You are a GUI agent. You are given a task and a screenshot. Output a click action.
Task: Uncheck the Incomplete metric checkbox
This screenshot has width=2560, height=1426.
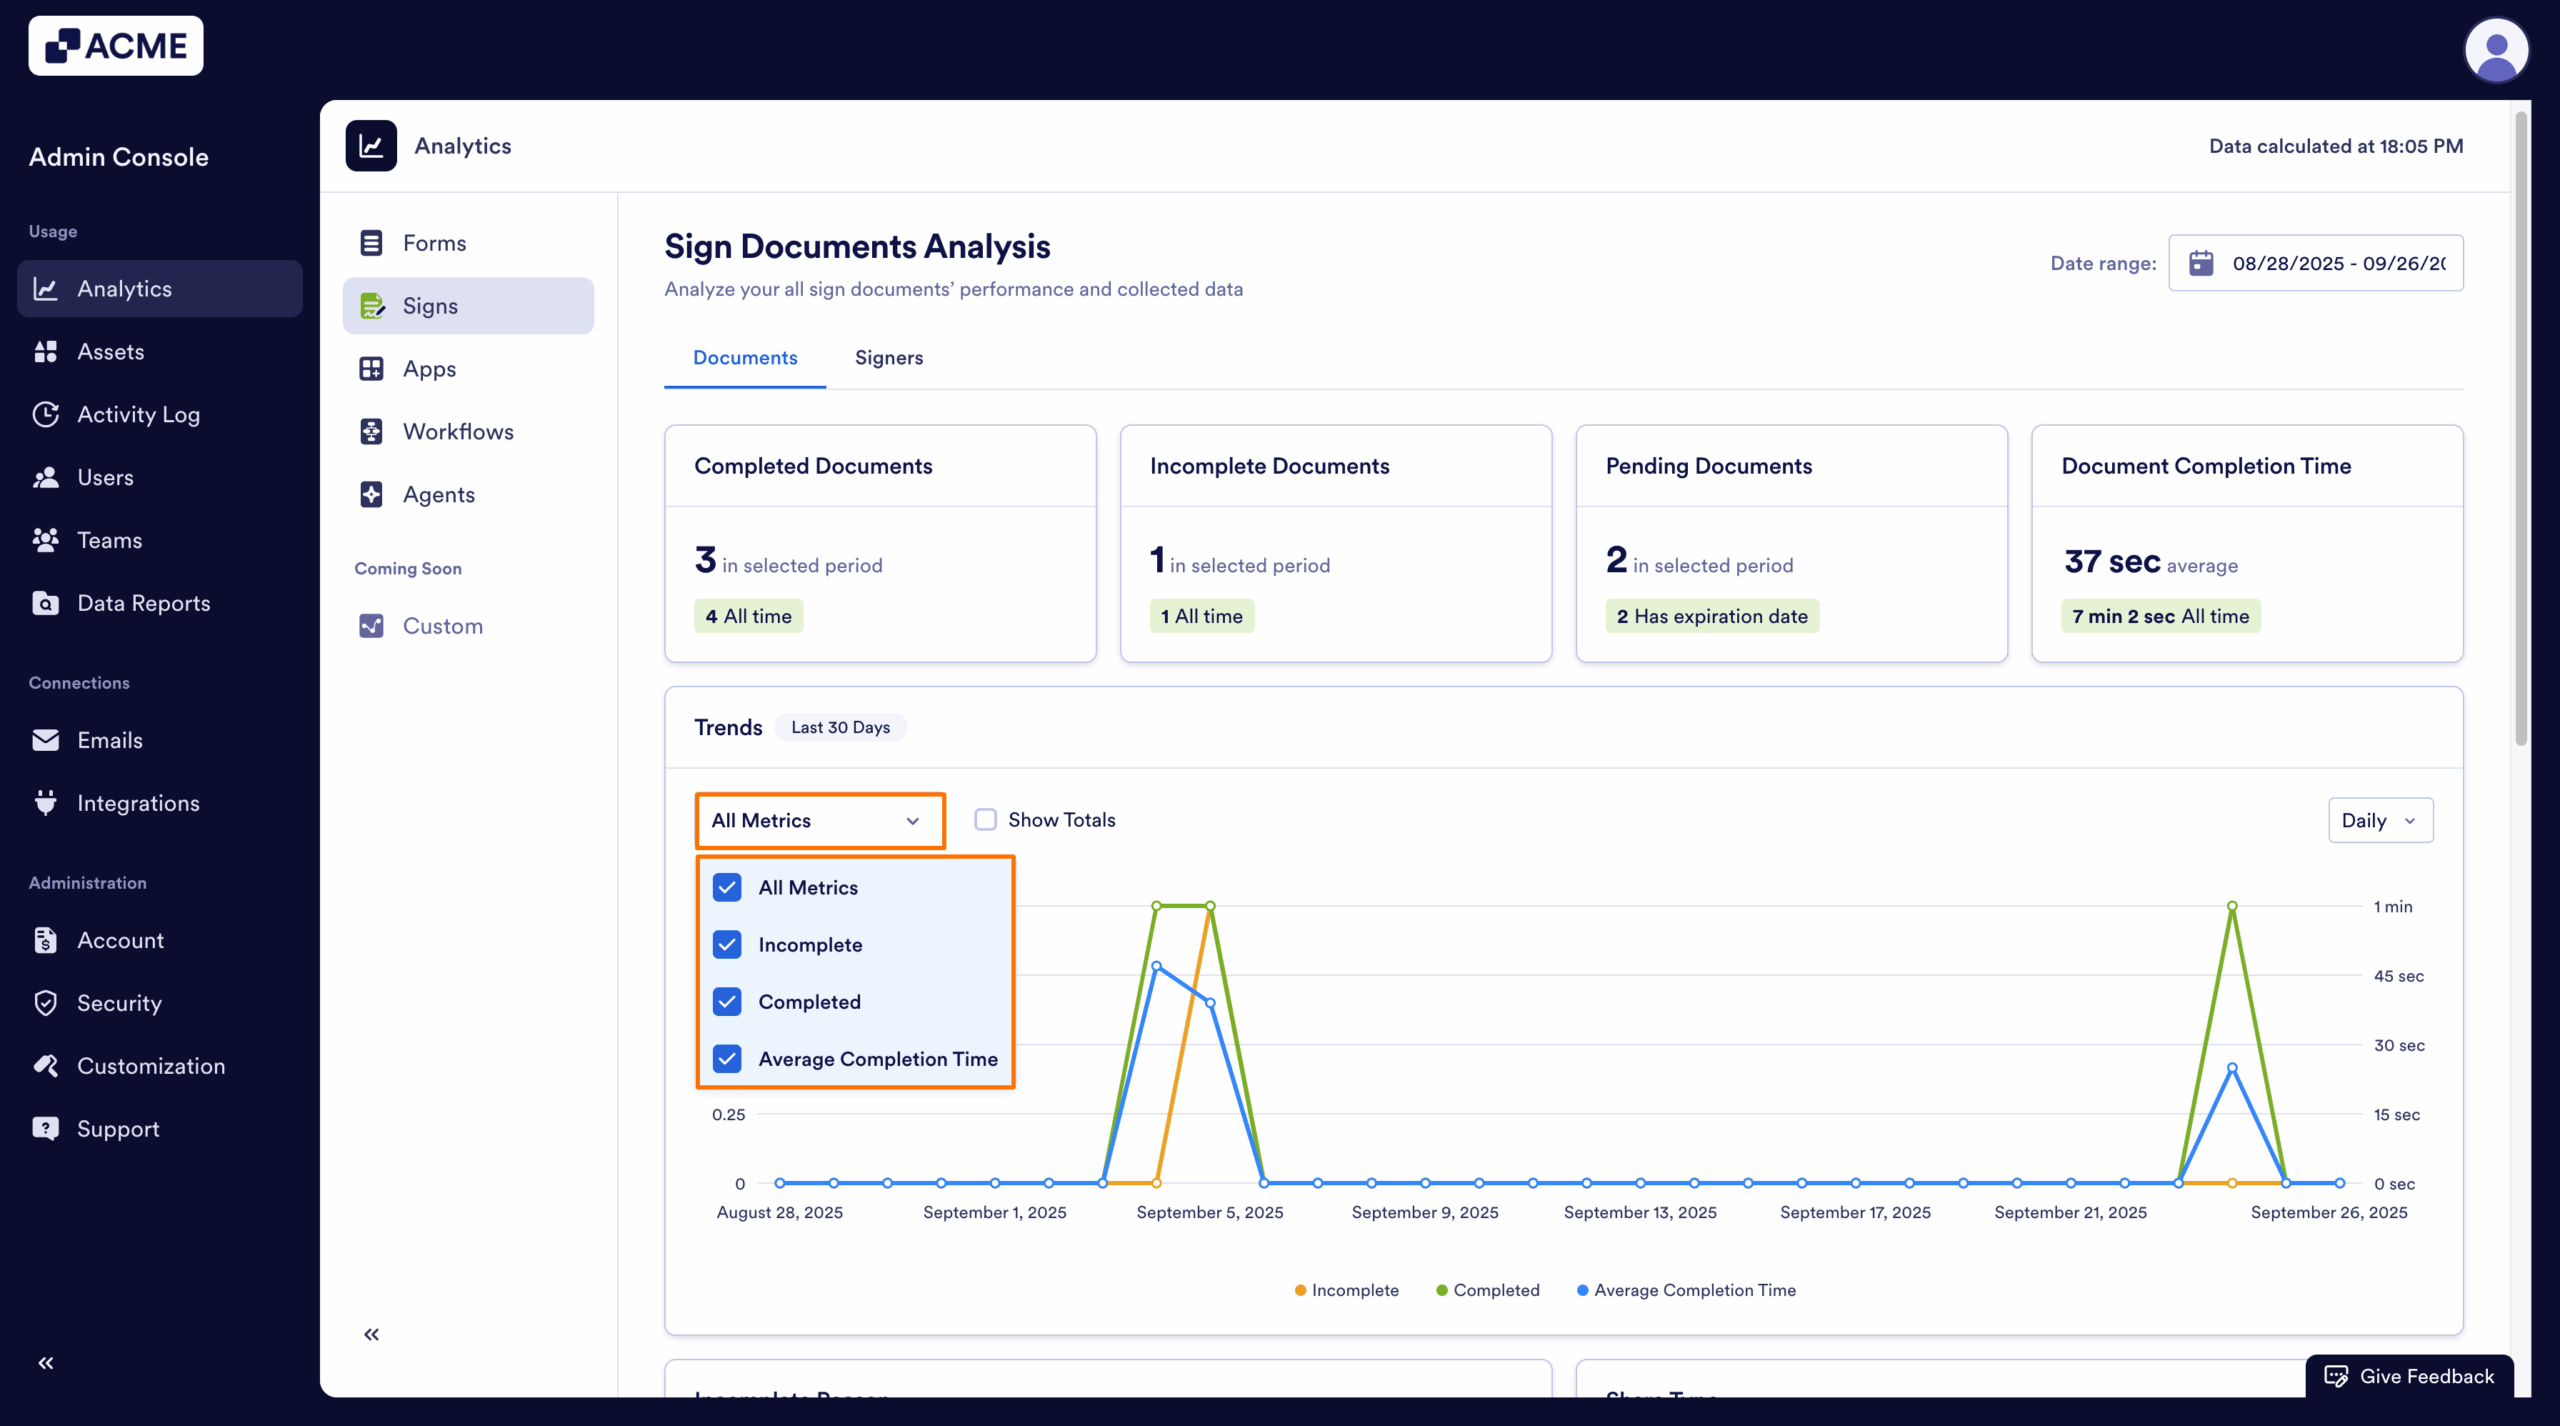[x=727, y=944]
